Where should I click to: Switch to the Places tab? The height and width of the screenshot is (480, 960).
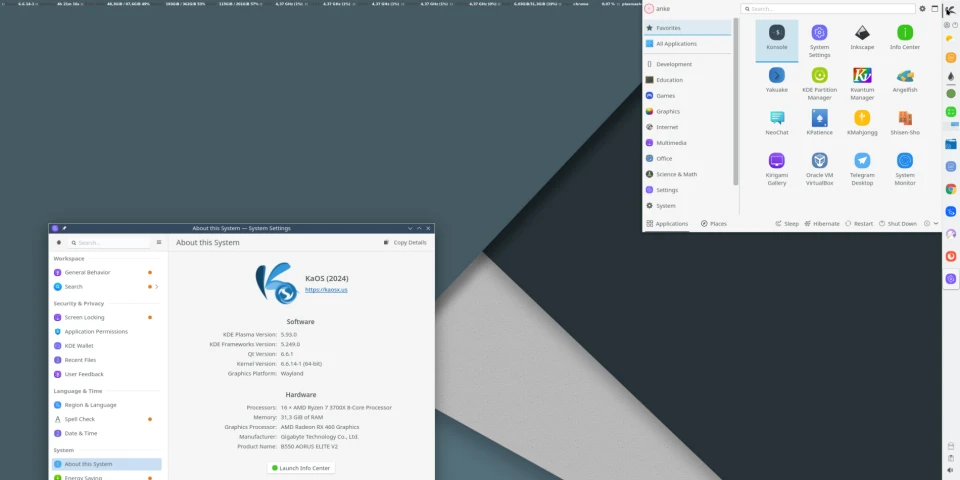point(713,224)
